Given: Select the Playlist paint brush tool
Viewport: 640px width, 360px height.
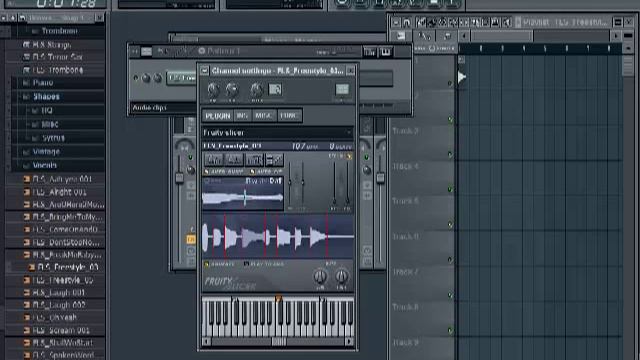Looking at the screenshot, I should click(432, 22).
